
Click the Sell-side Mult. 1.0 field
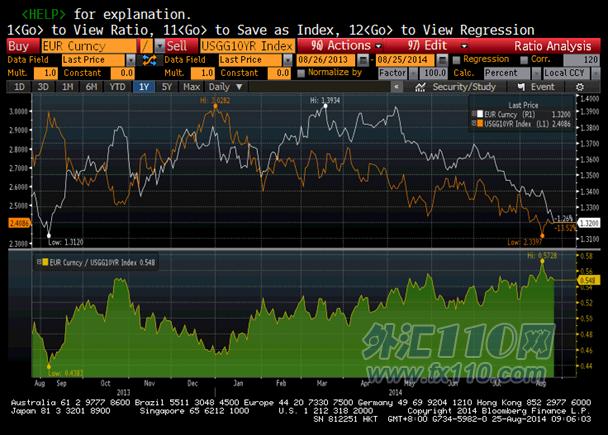point(202,73)
